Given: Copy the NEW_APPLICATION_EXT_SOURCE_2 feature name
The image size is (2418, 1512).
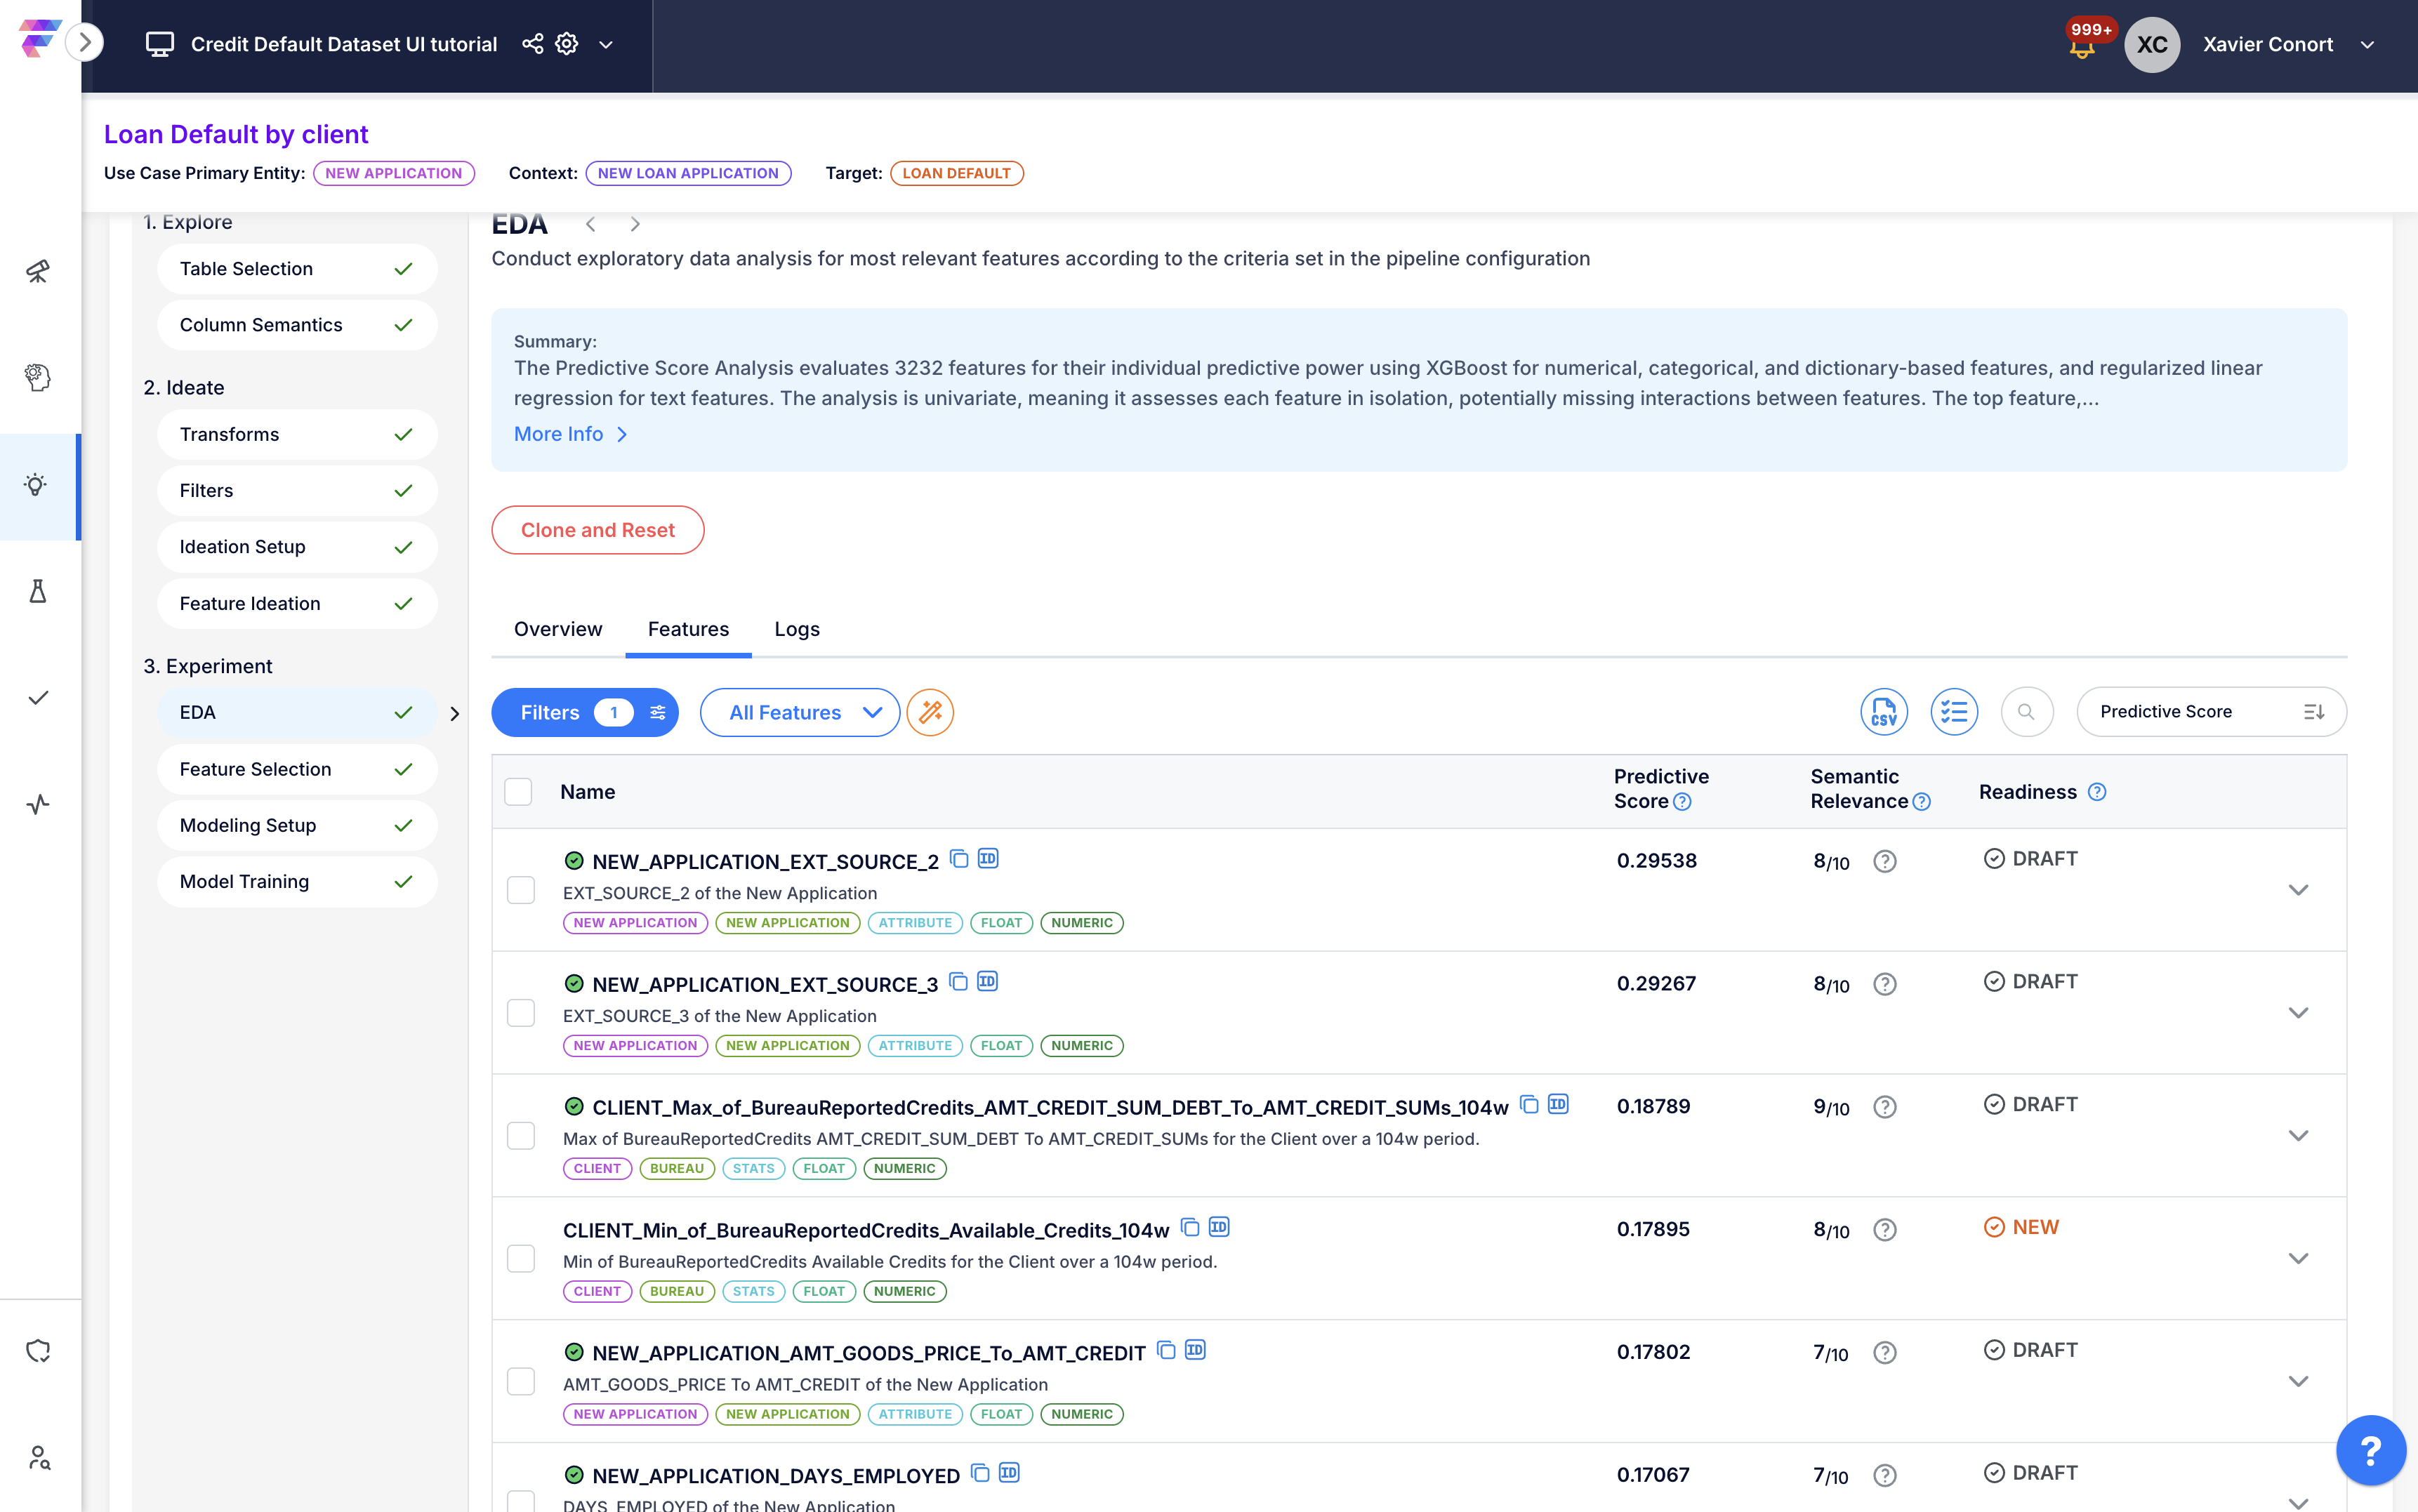Looking at the screenshot, I should pos(959,859).
